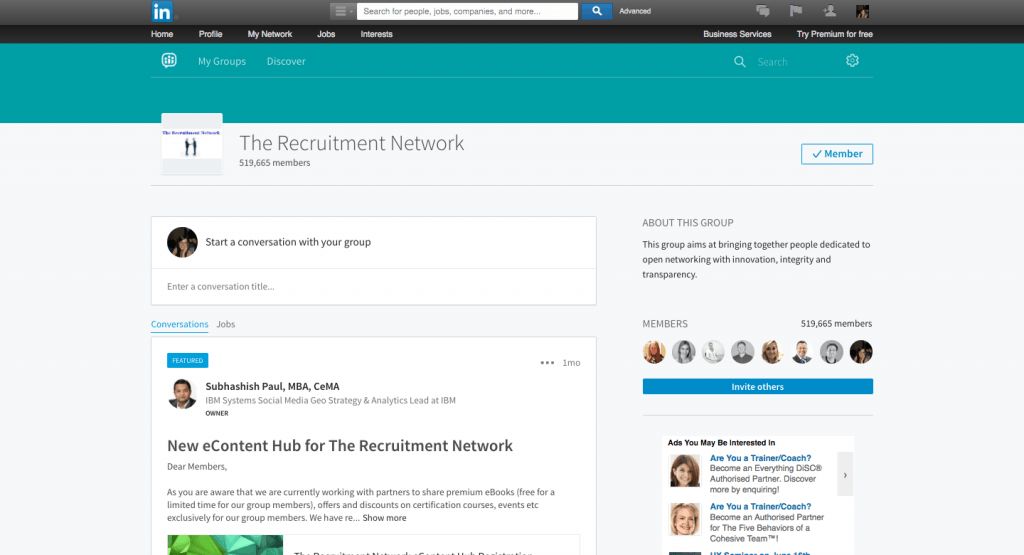Open Business Services
The image size is (1024, 555).
point(737,34)
